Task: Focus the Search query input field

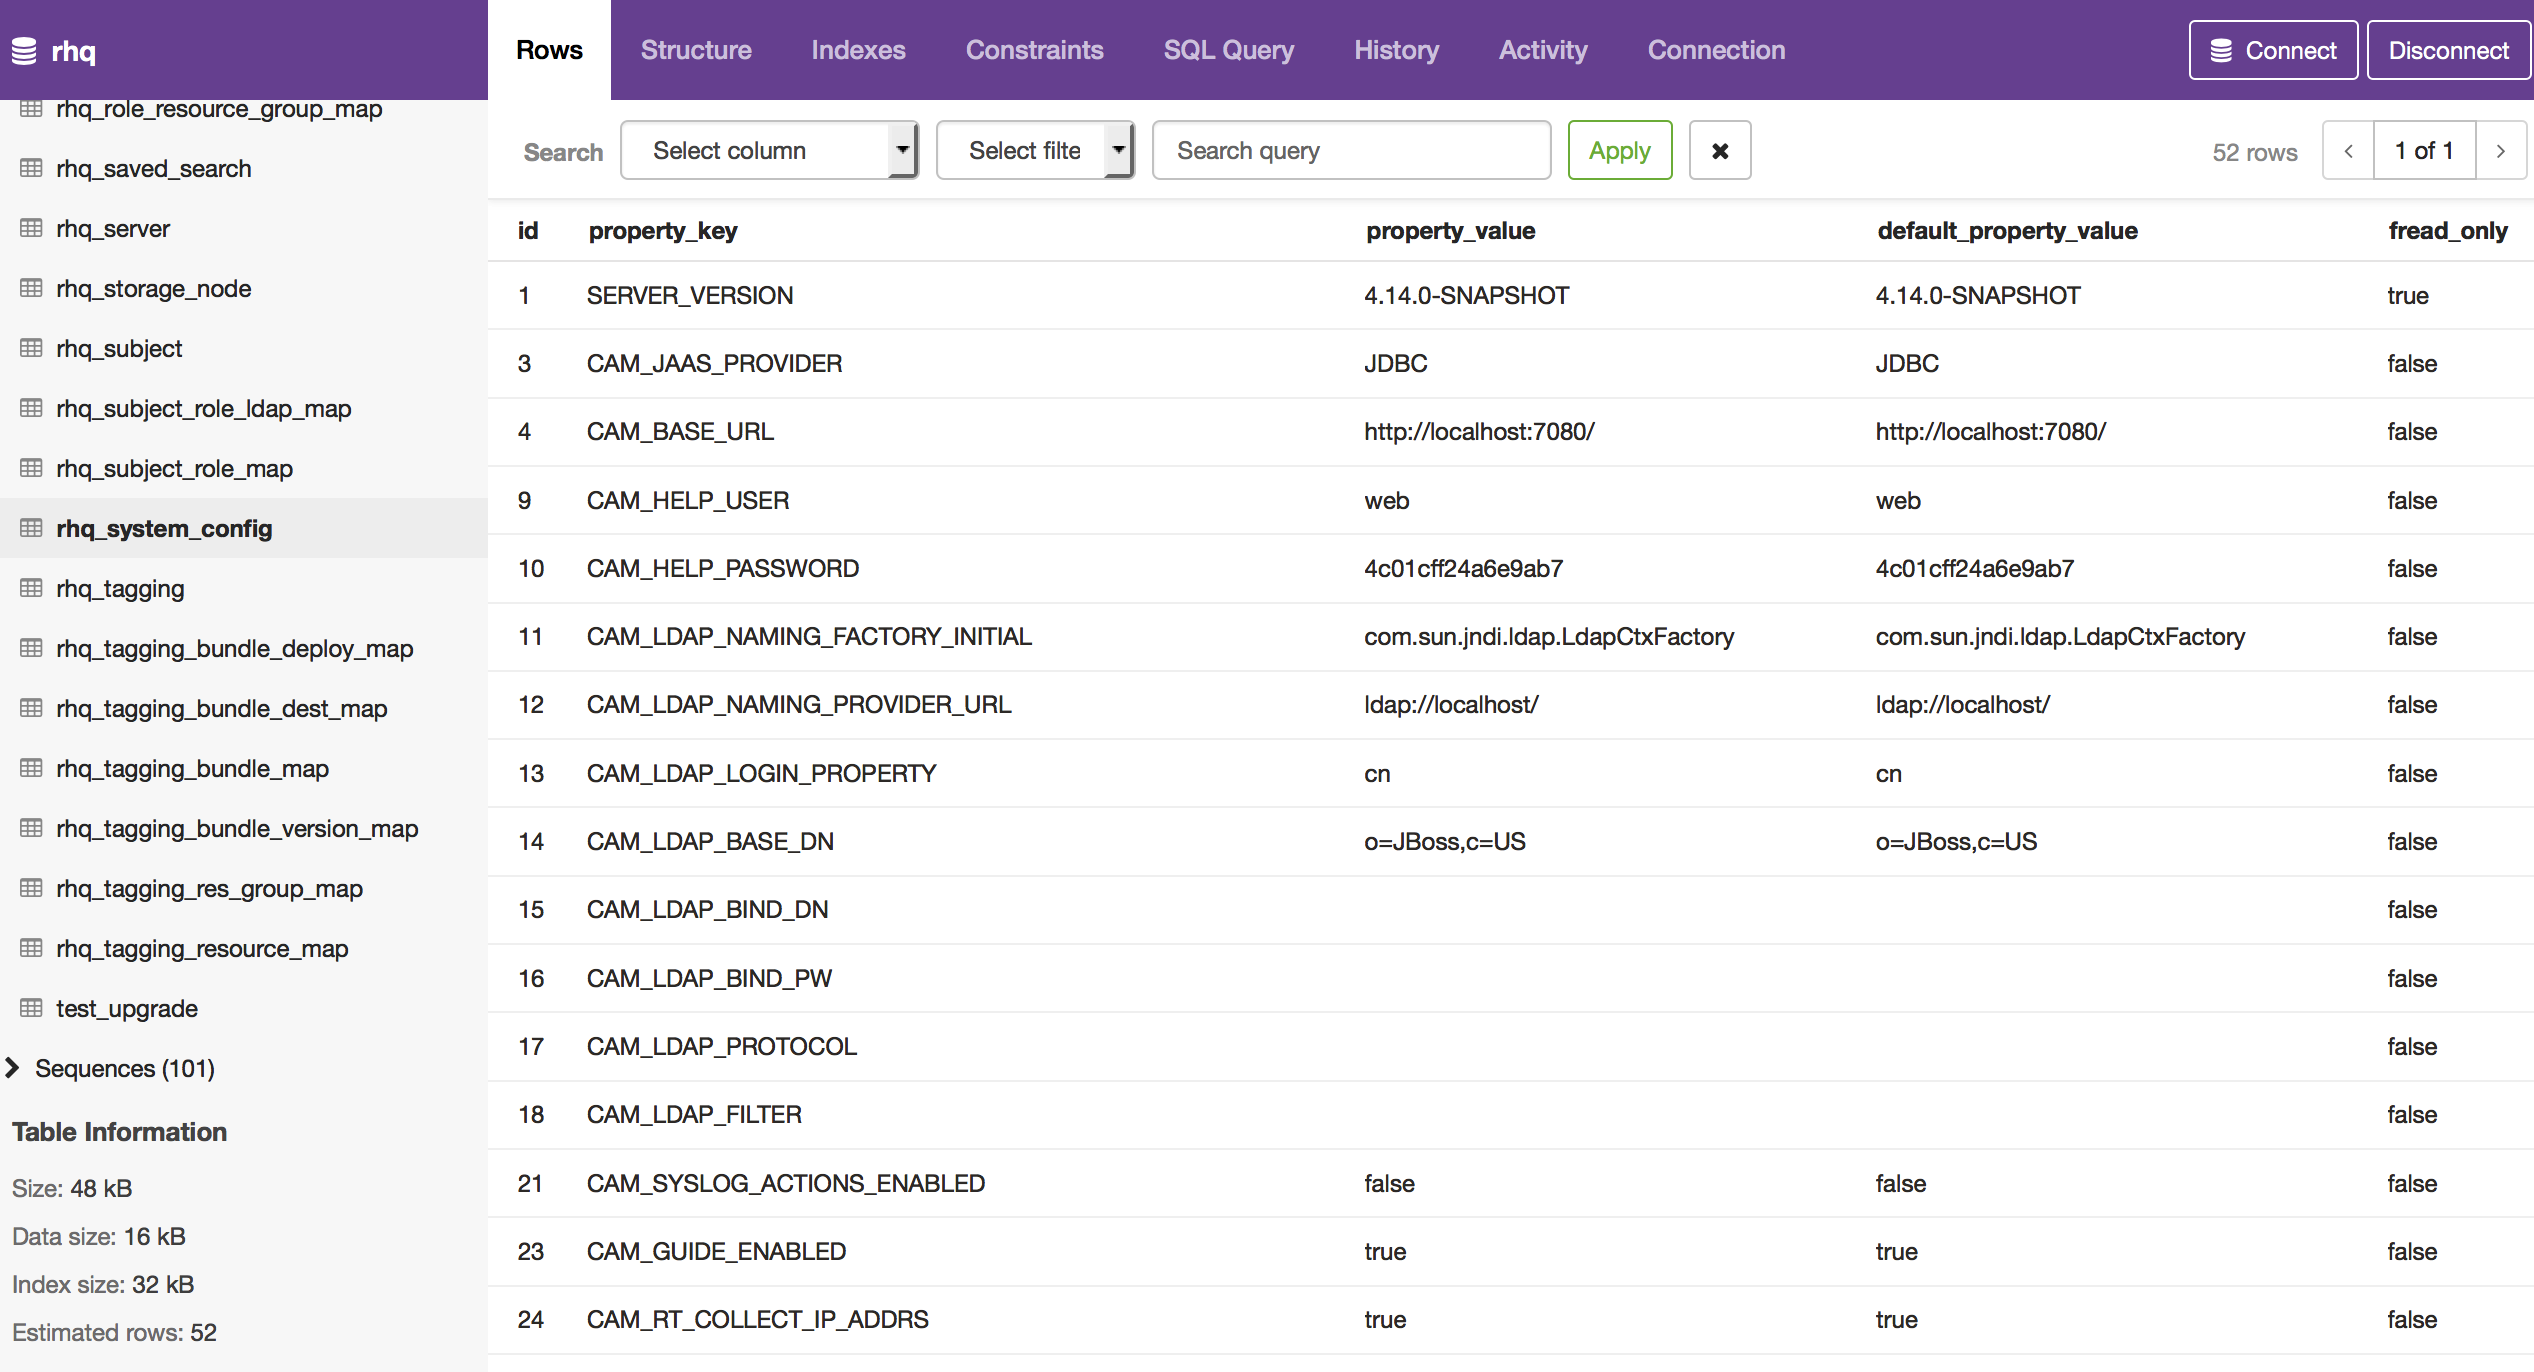Action: 1350,151
